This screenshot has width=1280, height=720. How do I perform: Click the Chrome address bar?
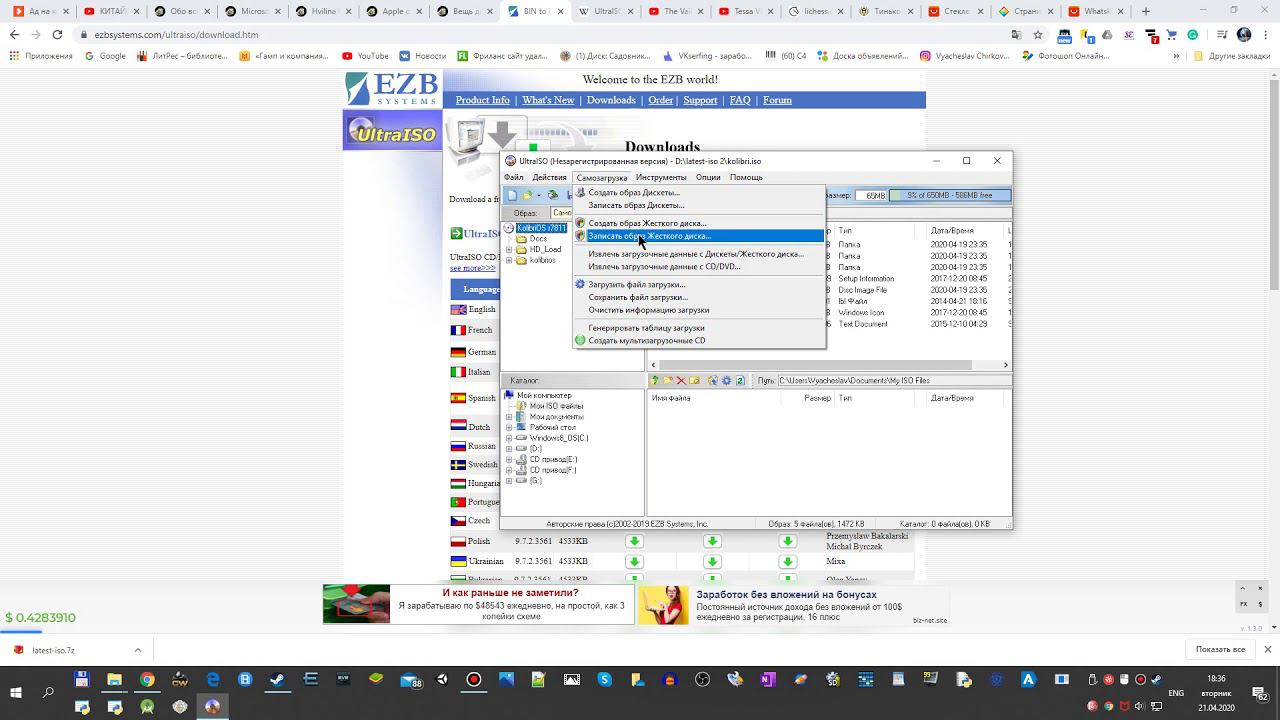[x=540, y=34]
